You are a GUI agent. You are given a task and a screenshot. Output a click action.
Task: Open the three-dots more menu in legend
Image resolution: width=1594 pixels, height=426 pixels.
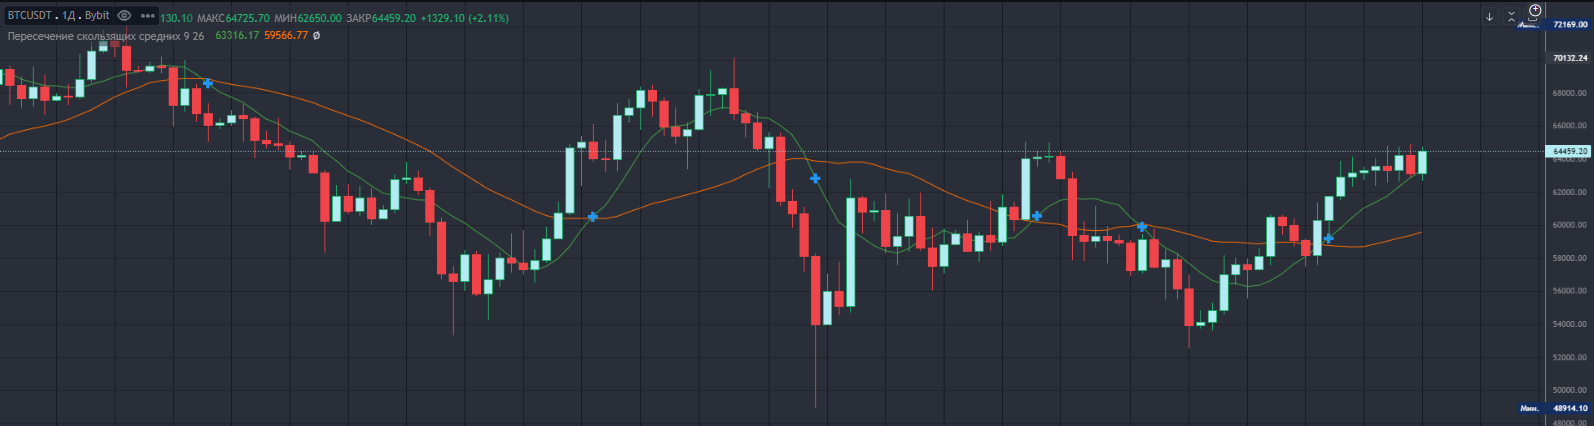(x=148, y=16)
